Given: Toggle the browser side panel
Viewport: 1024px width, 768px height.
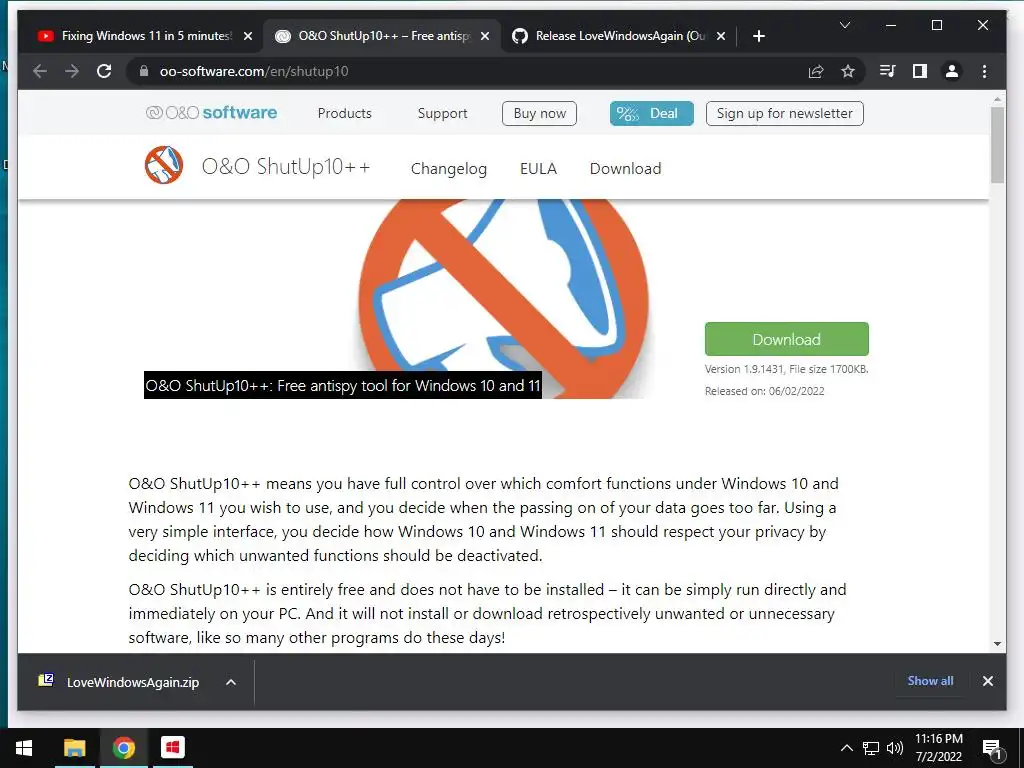Looking at the screenshot, I should point(920,71).
